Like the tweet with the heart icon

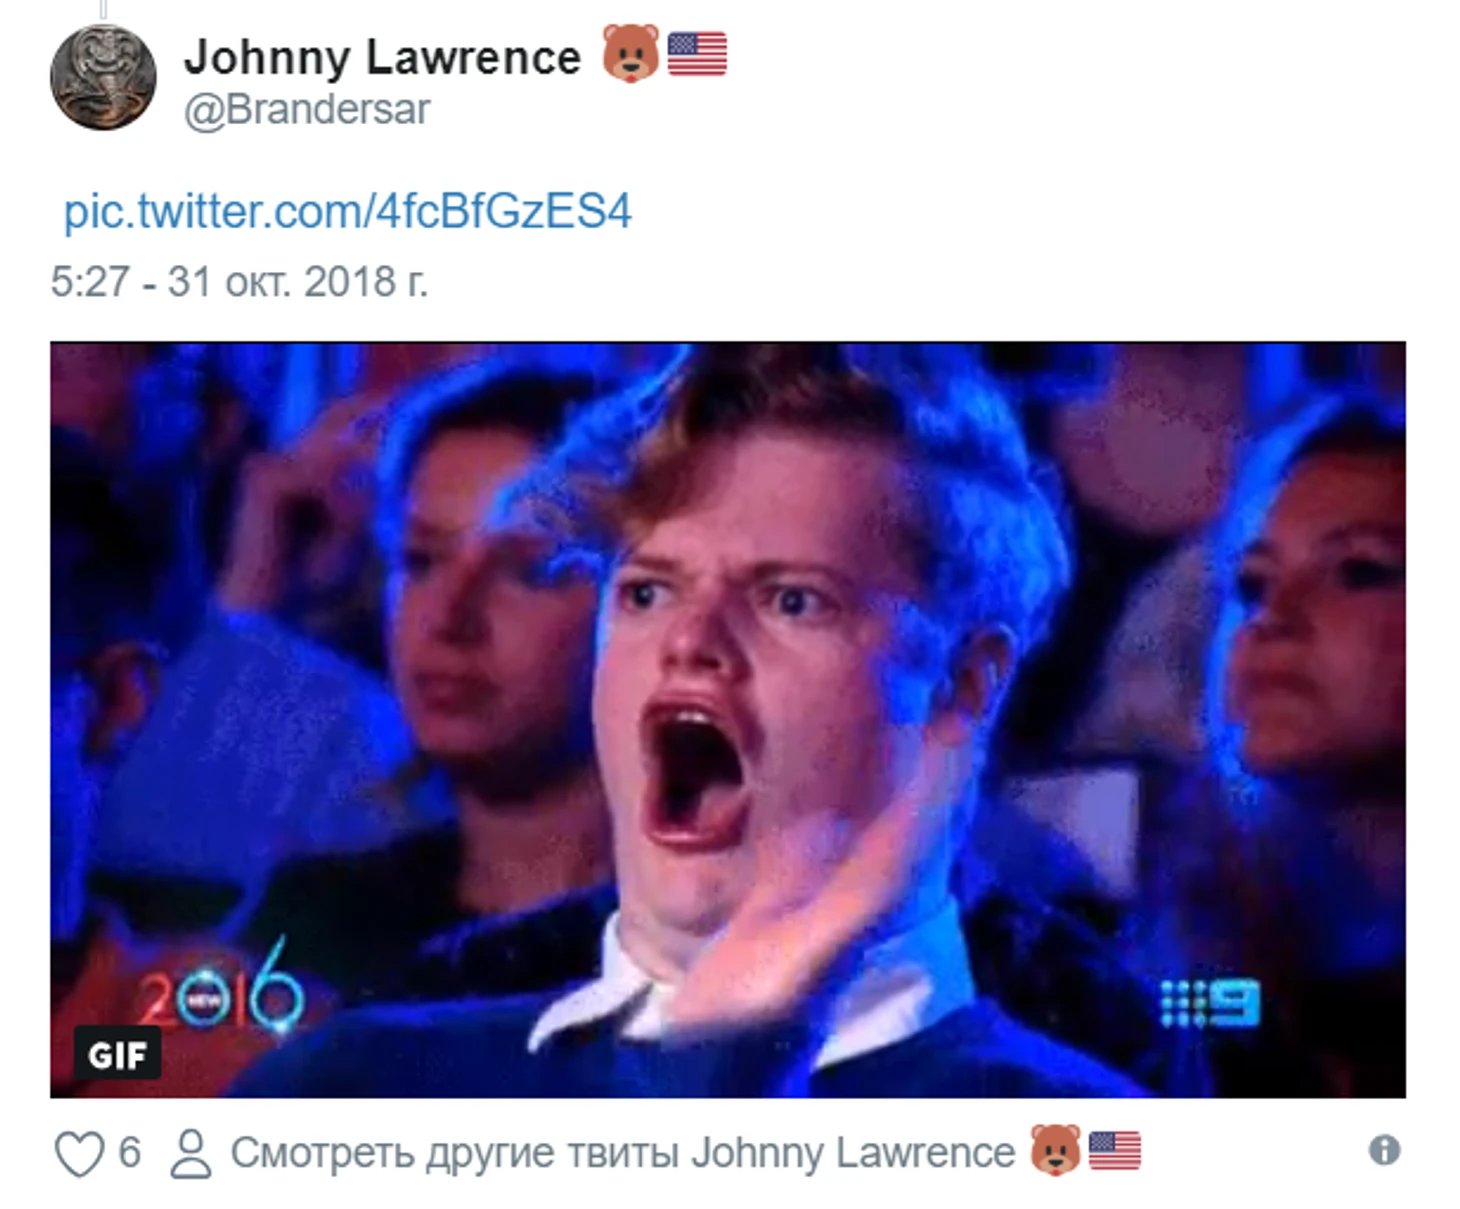point(78,1153)
